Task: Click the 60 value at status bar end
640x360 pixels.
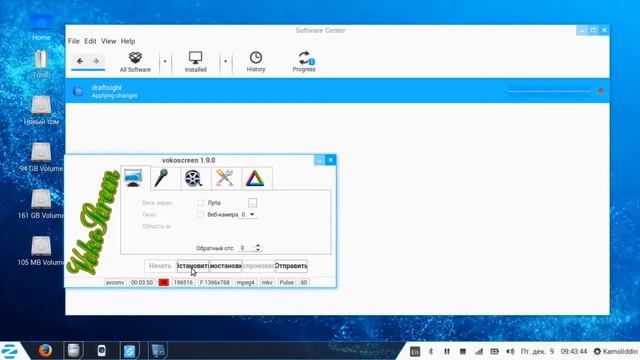Action: [x=304, y=282]
